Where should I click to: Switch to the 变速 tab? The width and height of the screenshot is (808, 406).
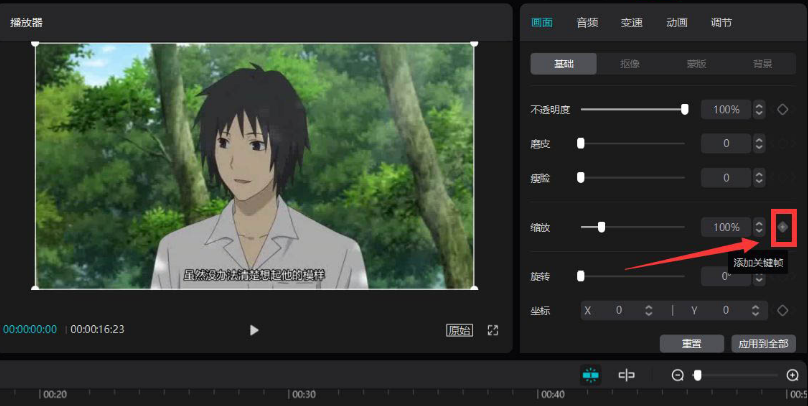pos(631,23)
